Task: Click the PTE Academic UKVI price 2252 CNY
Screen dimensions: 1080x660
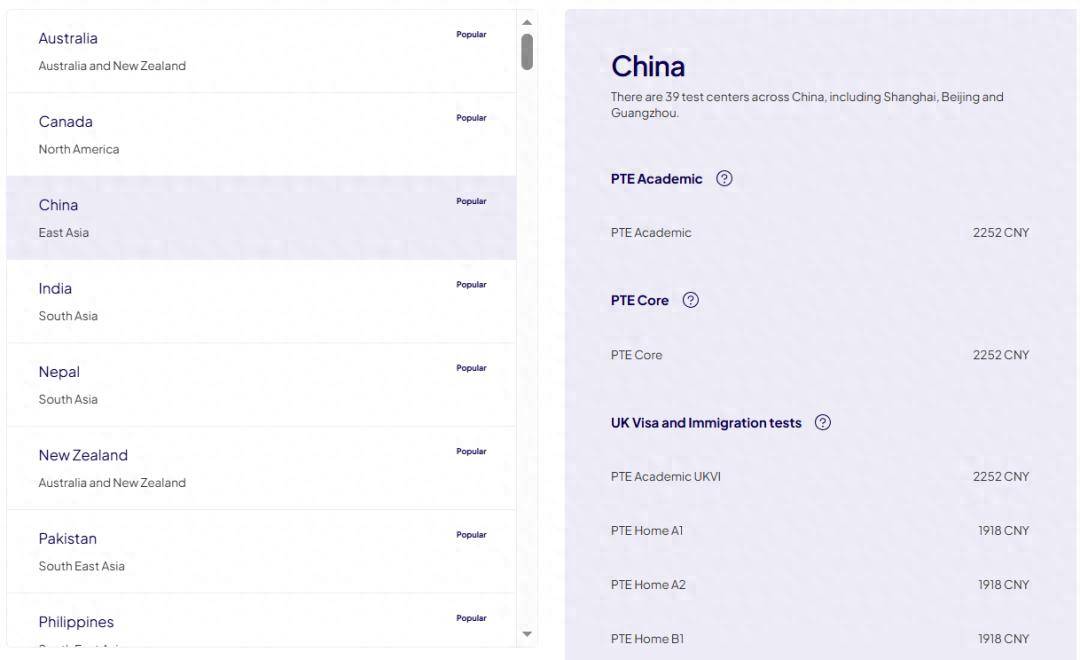Action: coord(1001,477)
